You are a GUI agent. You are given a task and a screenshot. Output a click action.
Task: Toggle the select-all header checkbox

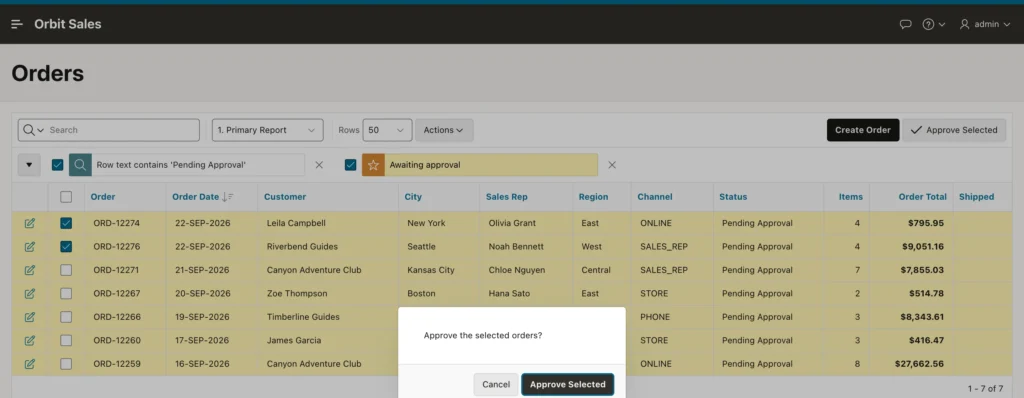pos(66,197)
